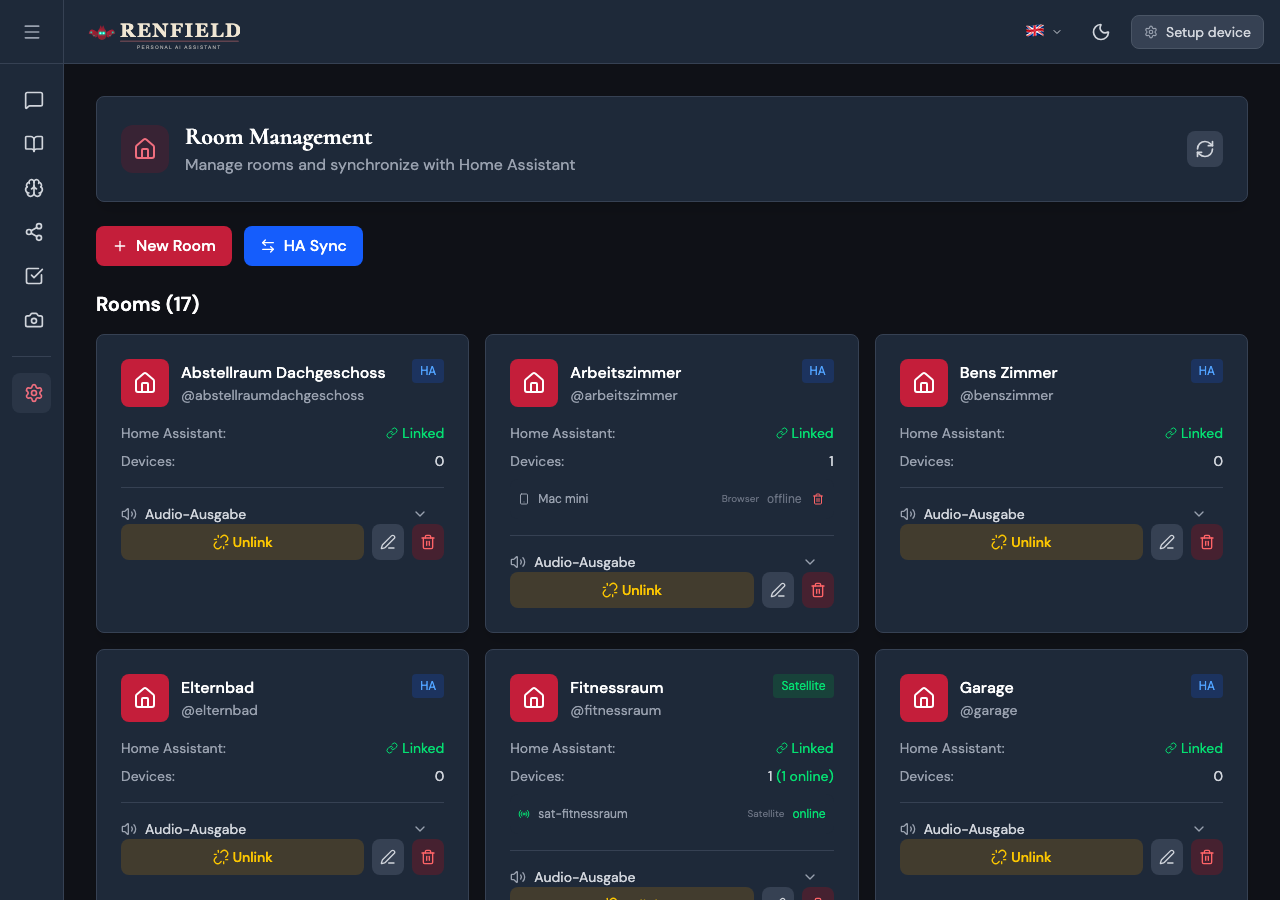Expand Audio-Ausgabe in Fitnessraum
The image size is (1280, 900).
click(810, 877)
